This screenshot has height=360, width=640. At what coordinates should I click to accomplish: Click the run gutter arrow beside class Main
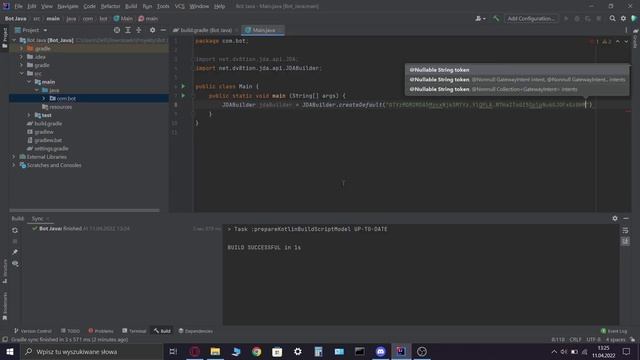tap(183, 87)
